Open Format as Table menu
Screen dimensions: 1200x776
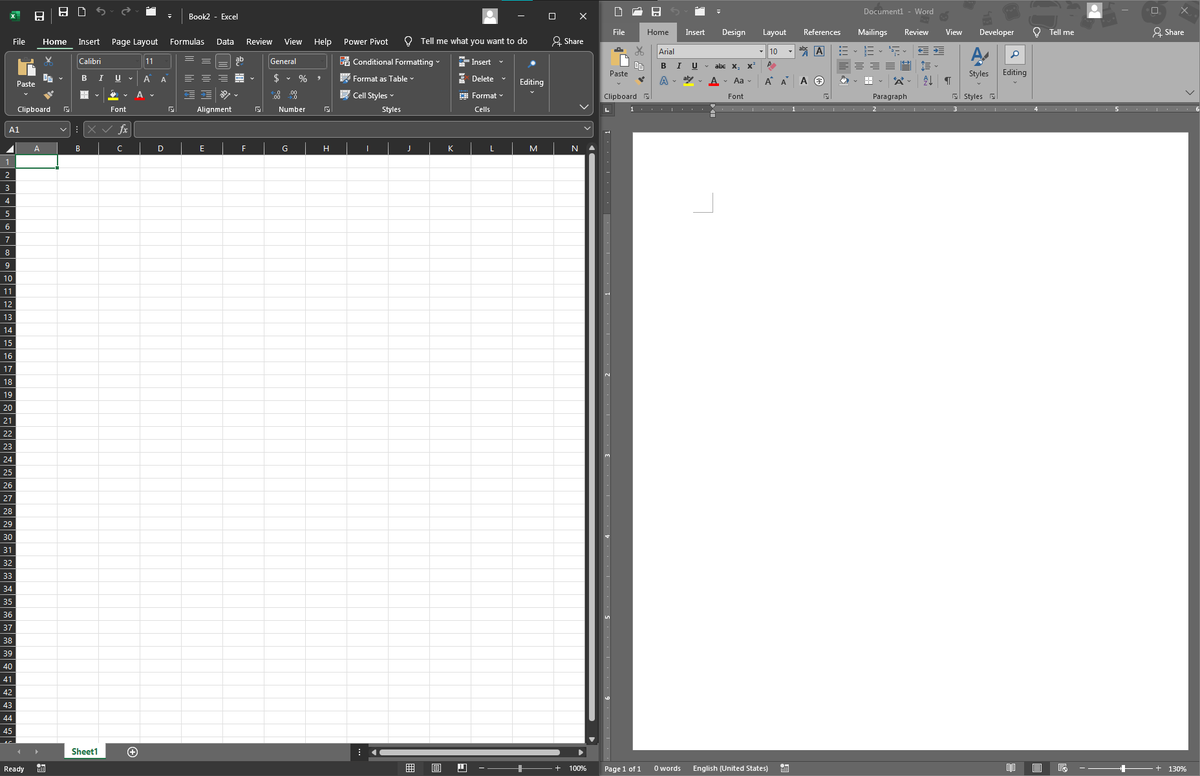377,78
